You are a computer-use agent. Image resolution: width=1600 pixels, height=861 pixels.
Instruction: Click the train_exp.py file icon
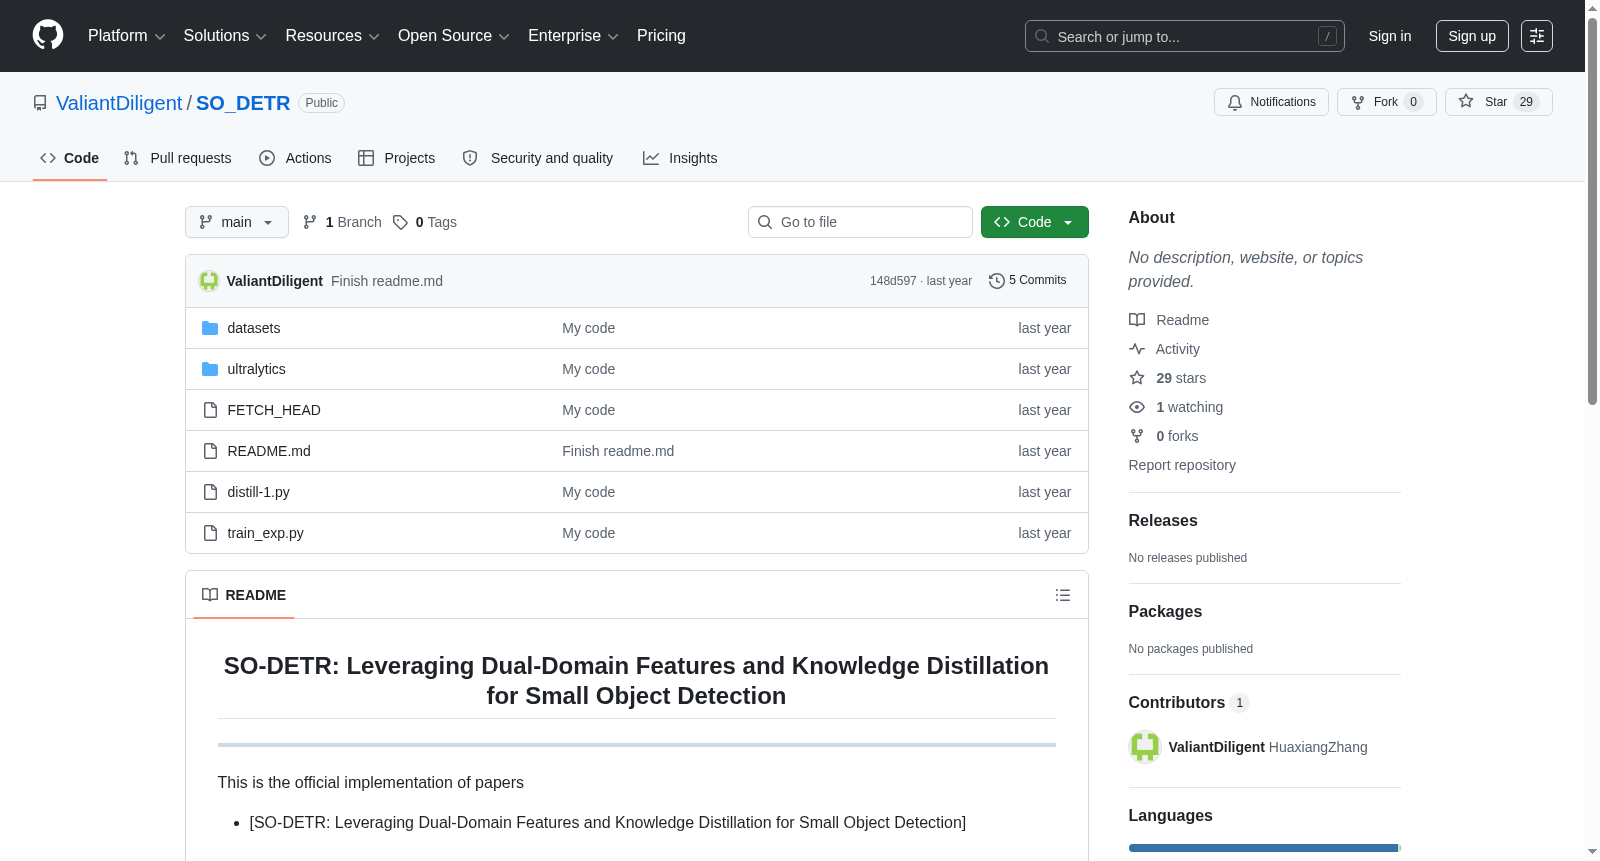click(x=210, y=533)
